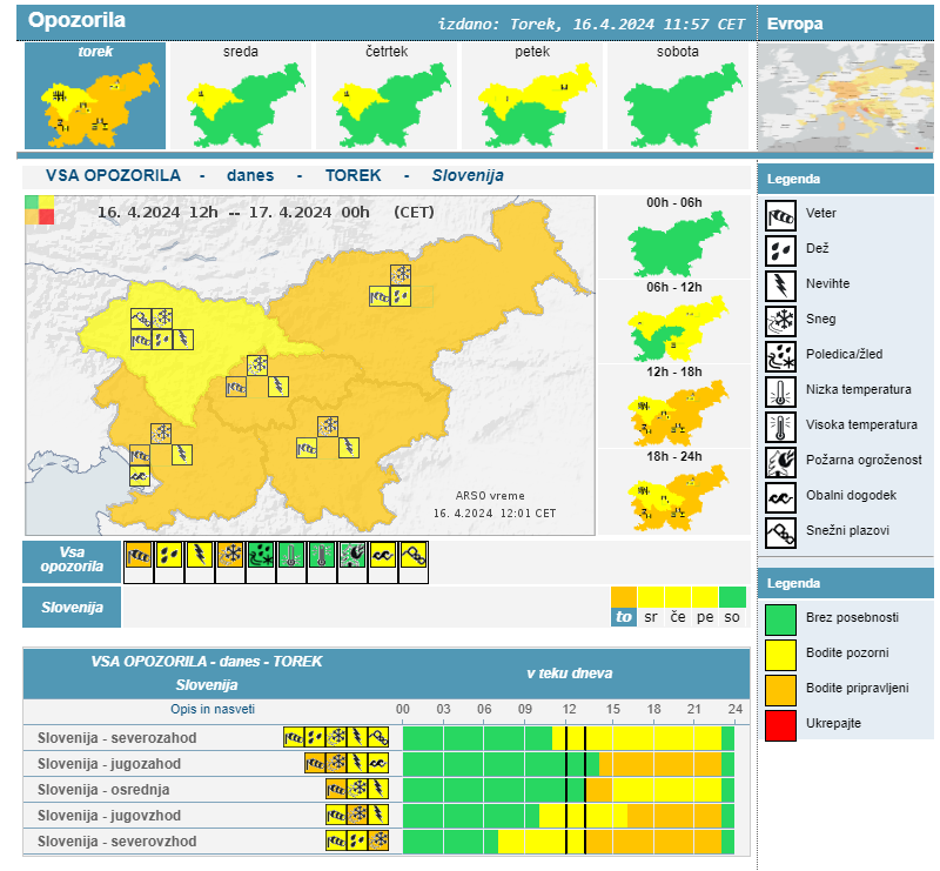The image size is (940, 871).
Task: Select the rain warning icon in the Vsa opozorila row
Action: [x=168, y=555]
